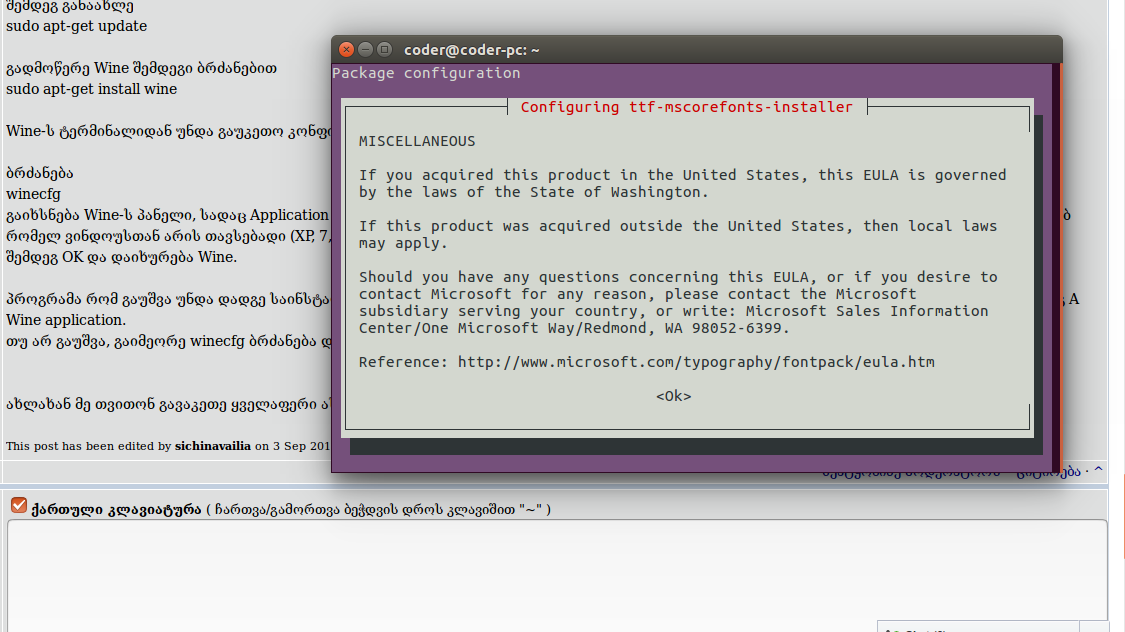The image size is (1125, 632).
Task: Click the 'Wine application.' text in the post
Action: click(66, 320)
